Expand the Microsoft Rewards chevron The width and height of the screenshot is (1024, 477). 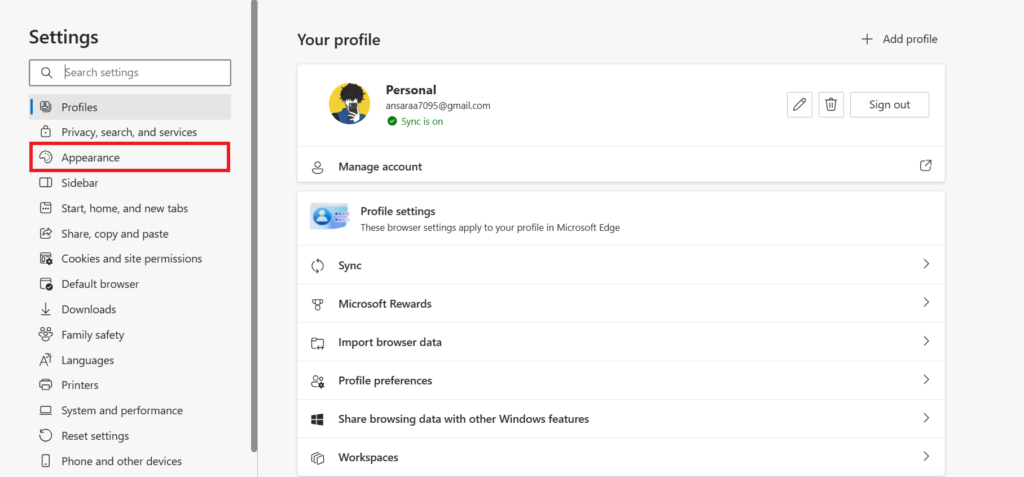[926, 303]
